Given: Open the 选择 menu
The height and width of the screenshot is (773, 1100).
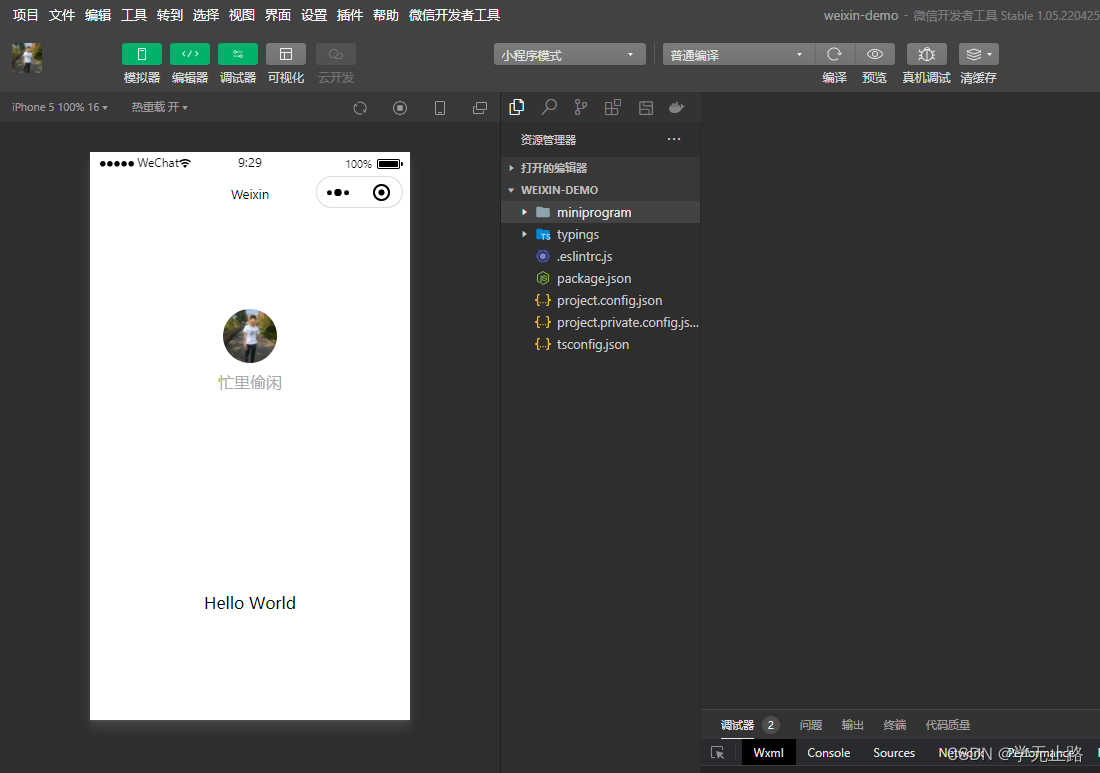Looking at the screenshot, I should (206, 15).
